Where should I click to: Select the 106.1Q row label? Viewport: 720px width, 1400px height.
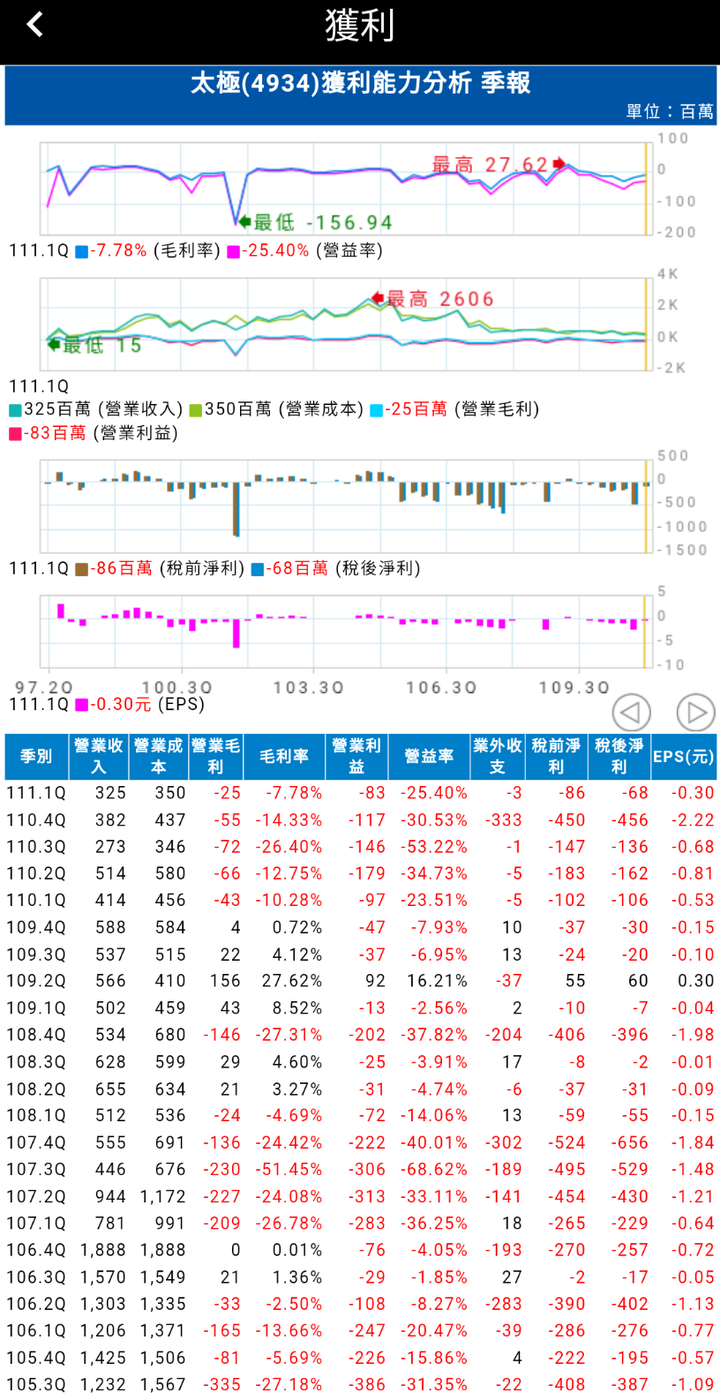coord(36,1332)
